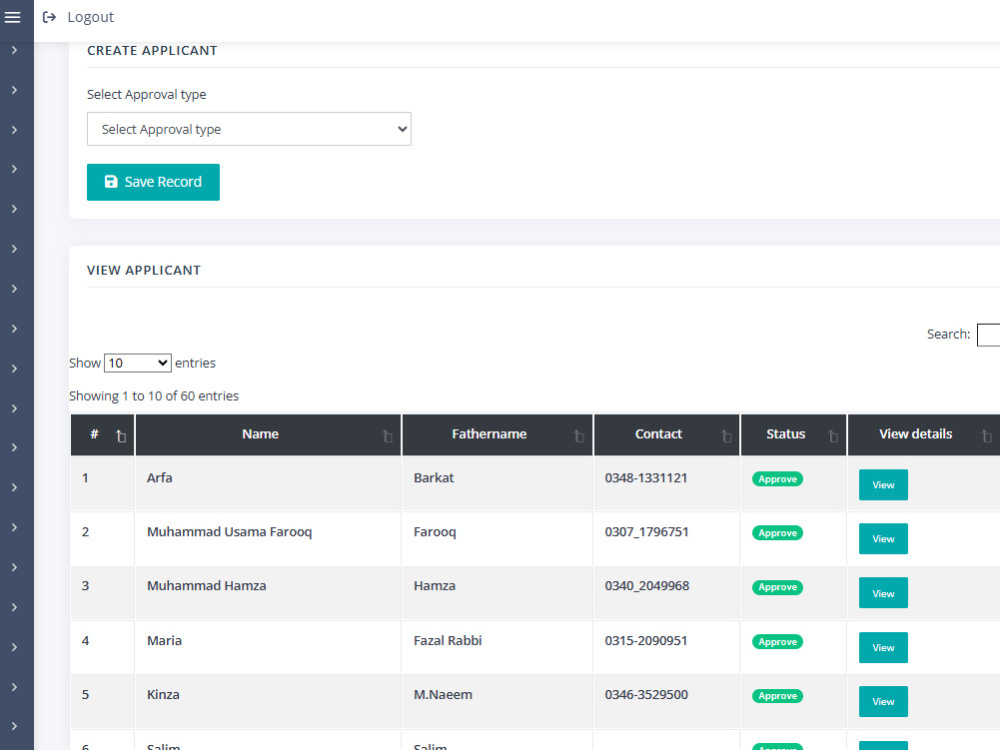Viewport: 1000px width, 750px height.
Task: Click the Name column sort icon
Action: point(387,436)
